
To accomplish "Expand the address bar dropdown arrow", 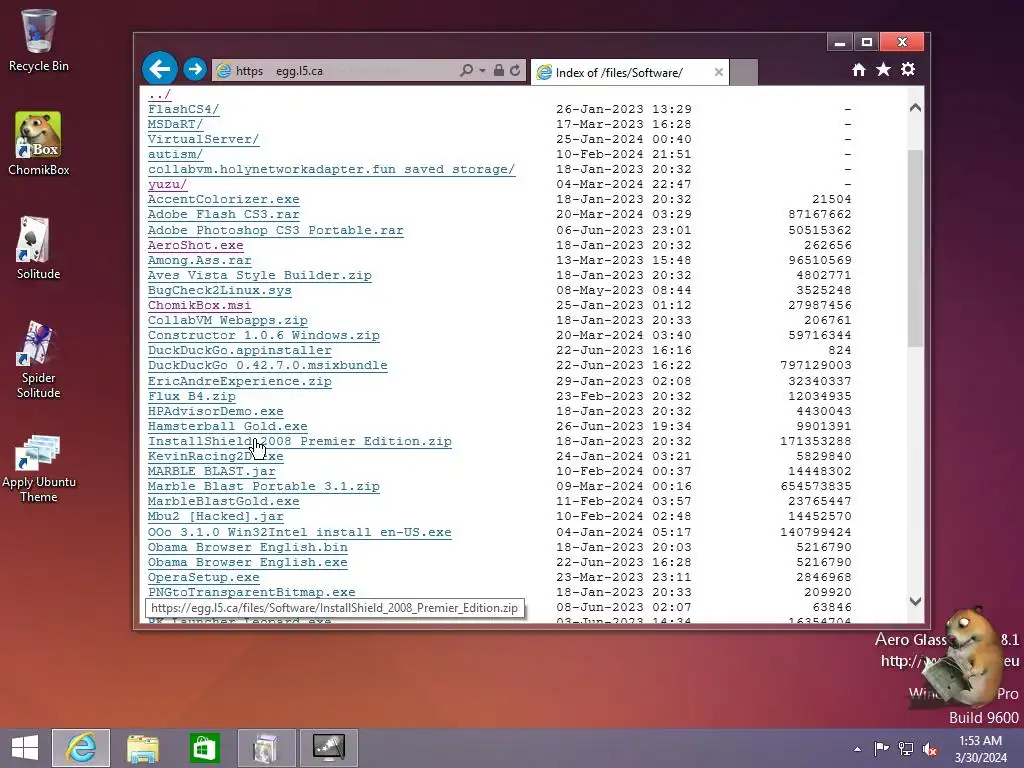I will coord(482,71).
